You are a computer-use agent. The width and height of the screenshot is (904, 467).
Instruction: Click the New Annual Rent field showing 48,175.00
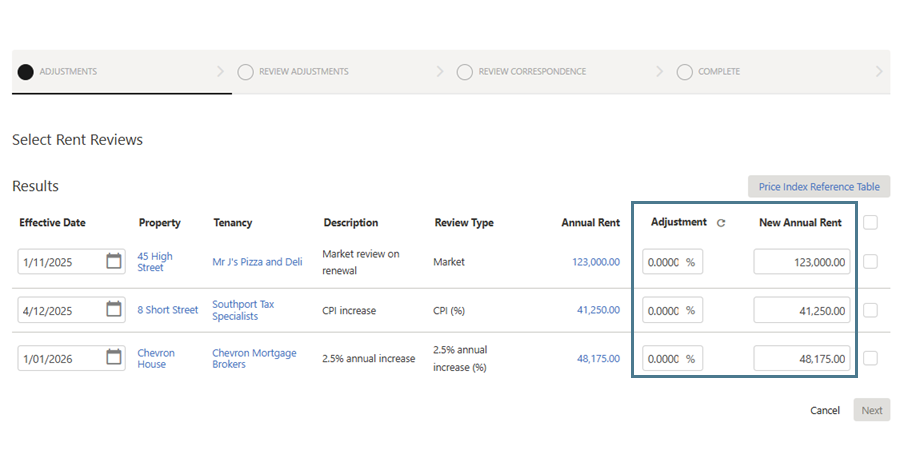point(802,358)
